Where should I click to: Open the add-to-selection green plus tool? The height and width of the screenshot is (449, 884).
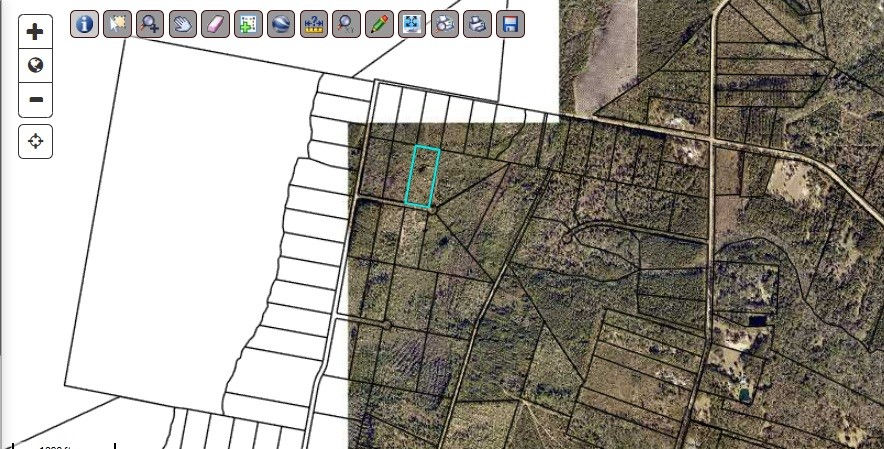tap(248, 24)
